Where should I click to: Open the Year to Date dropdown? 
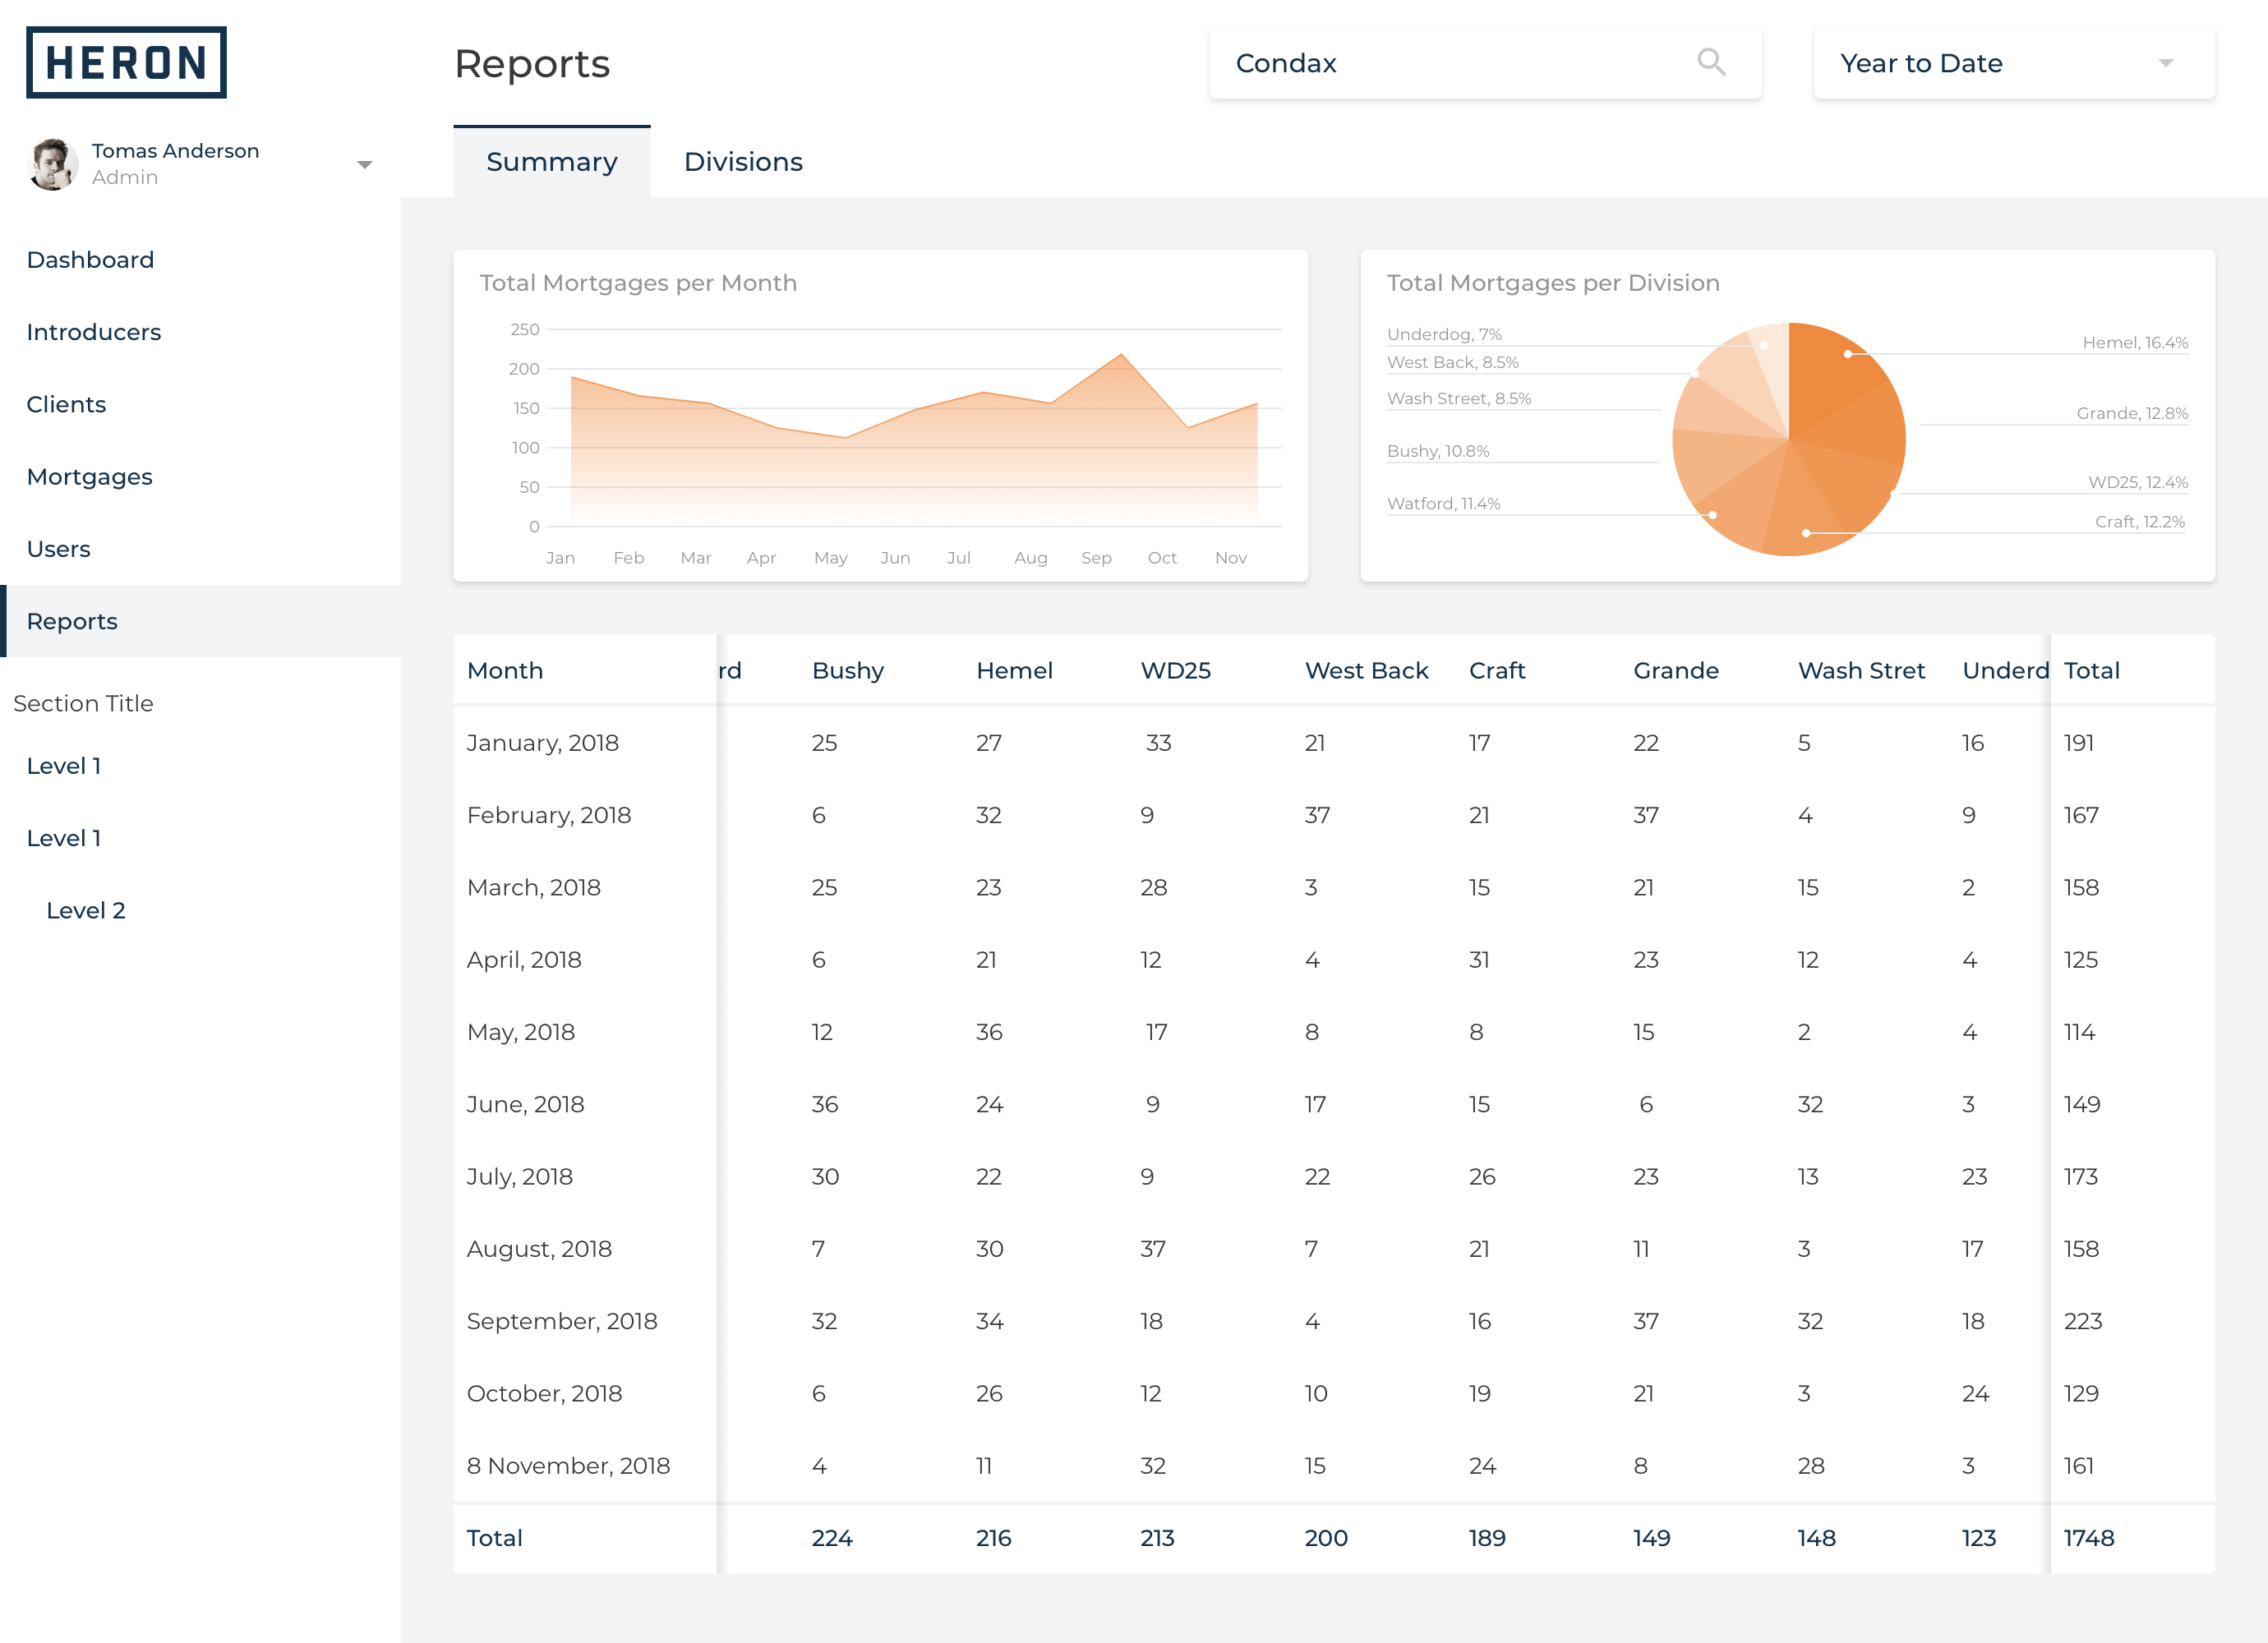click(x=2014, y=63)
